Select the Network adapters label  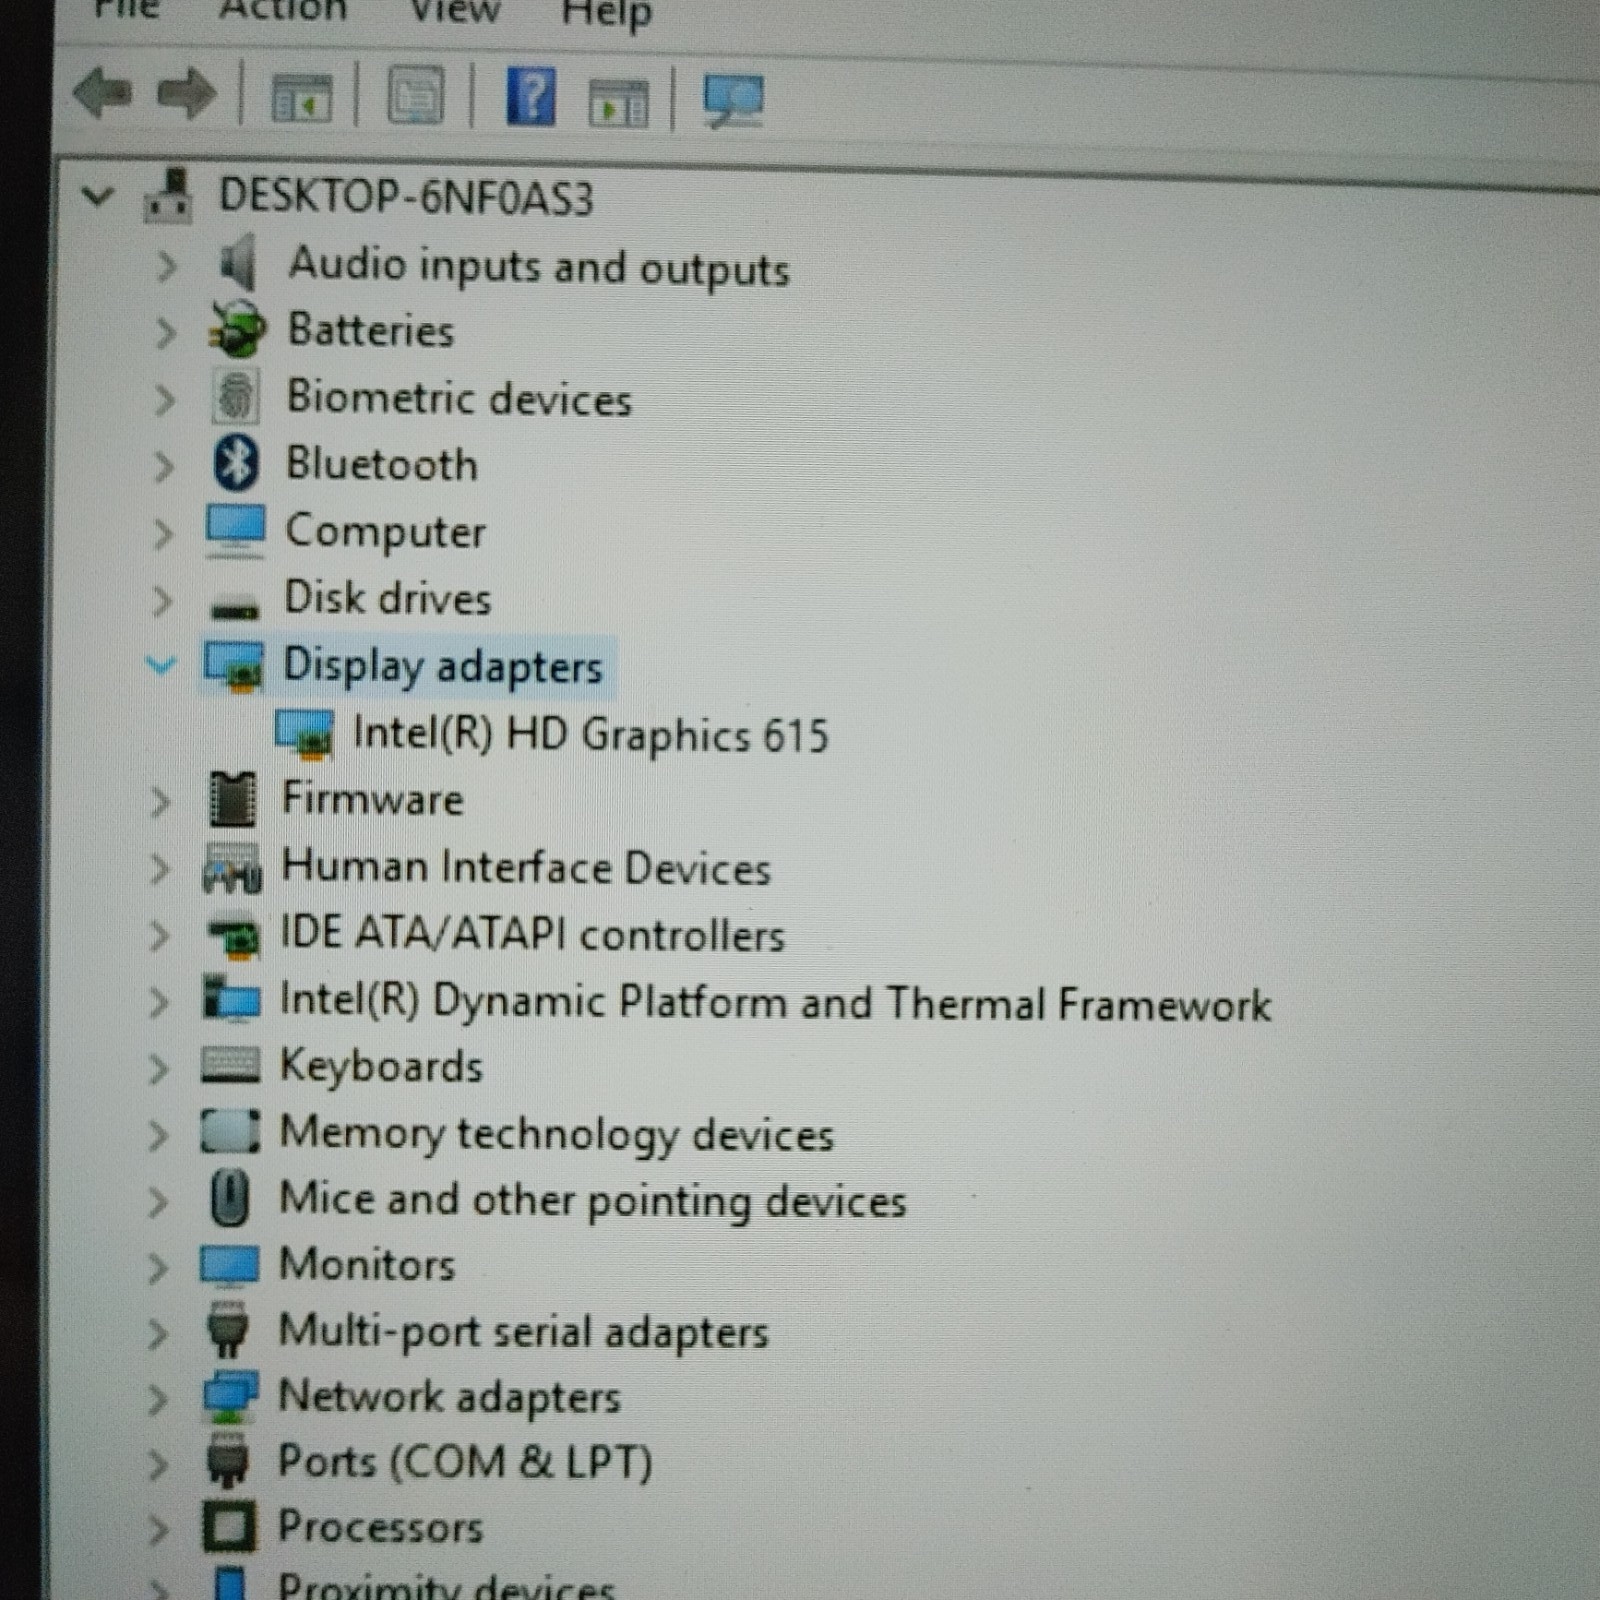pos(449,1398)
